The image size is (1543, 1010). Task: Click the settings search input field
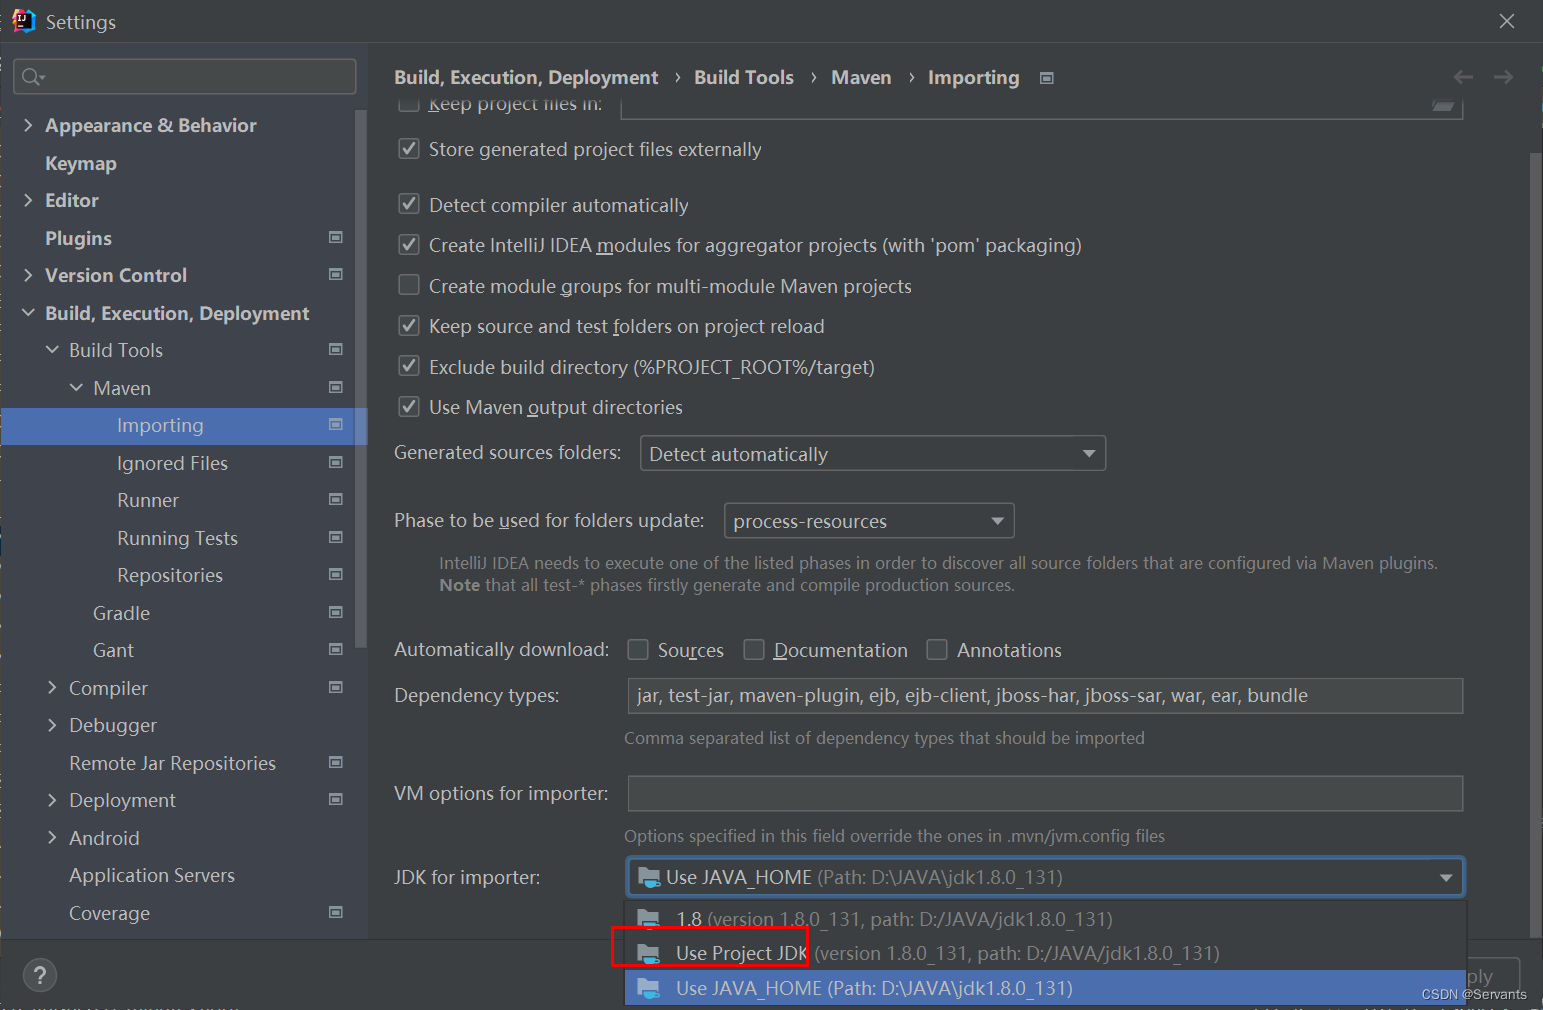point(185,77)
